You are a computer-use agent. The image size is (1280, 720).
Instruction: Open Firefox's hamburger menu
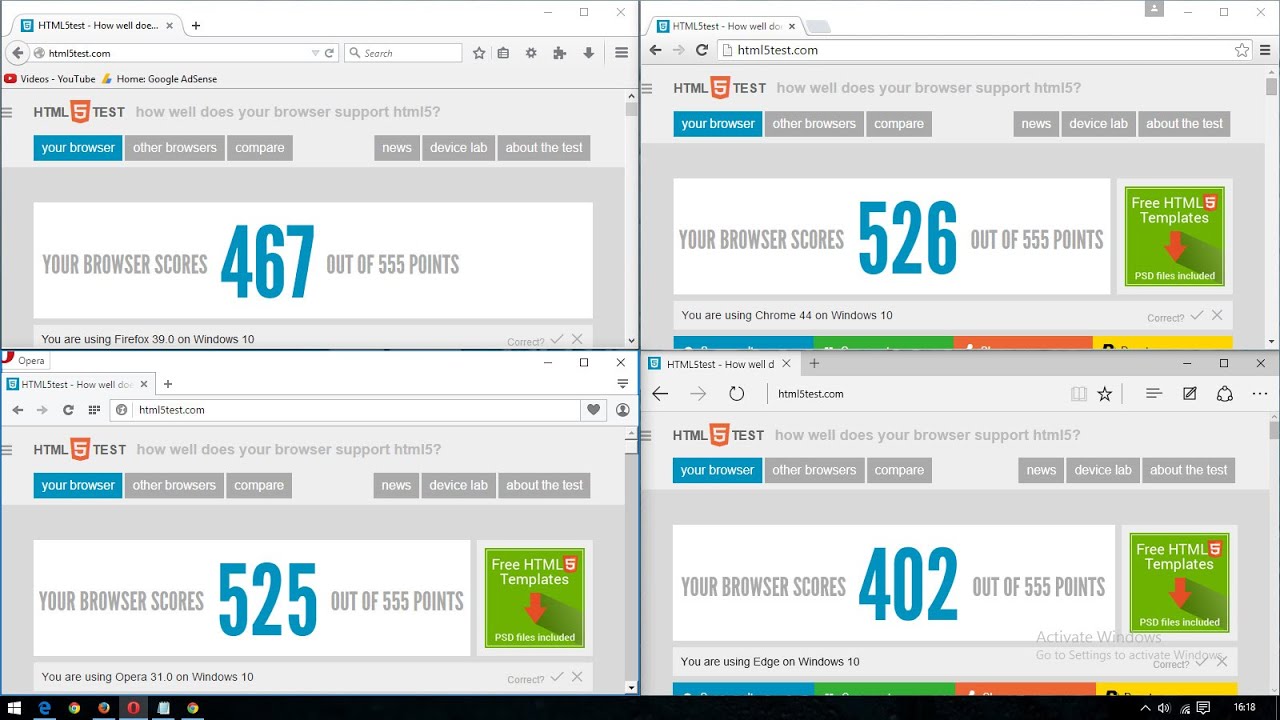(x=621, y=53)
